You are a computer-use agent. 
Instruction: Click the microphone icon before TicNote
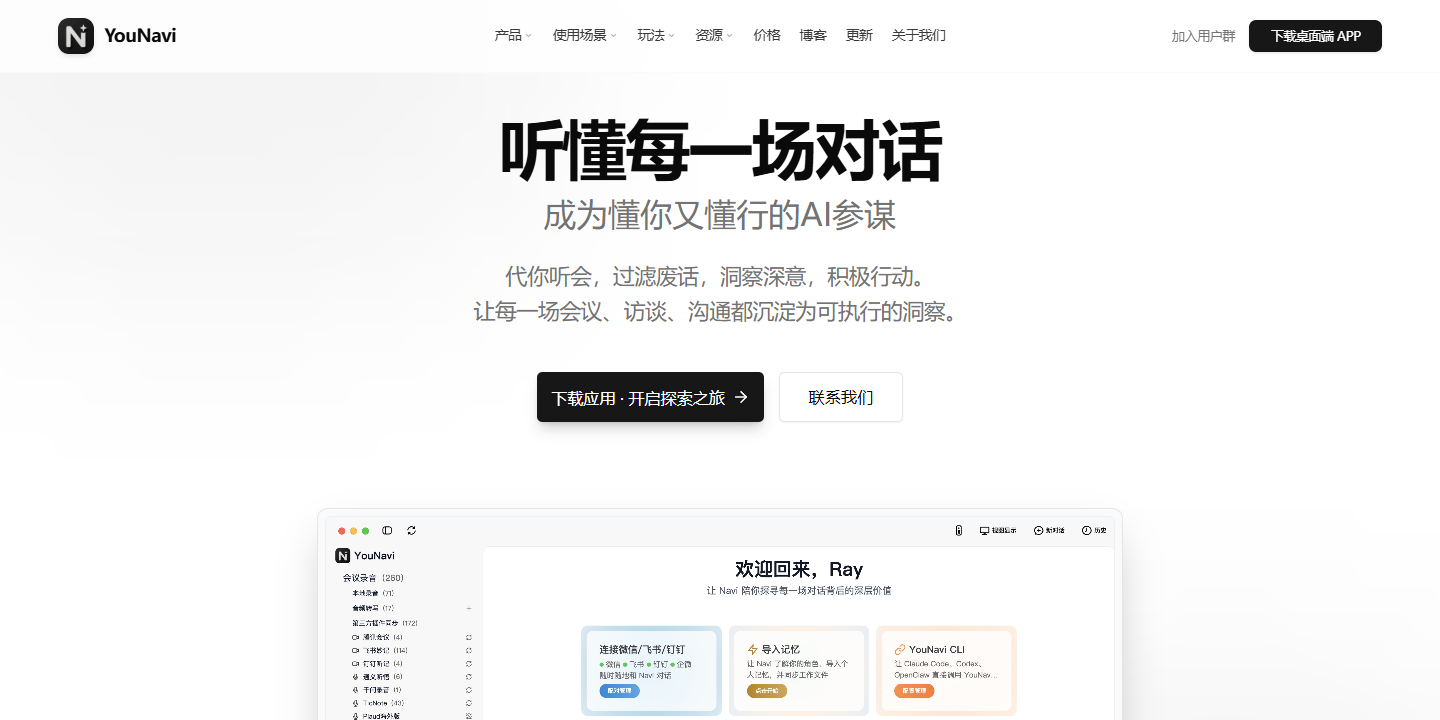355,703
